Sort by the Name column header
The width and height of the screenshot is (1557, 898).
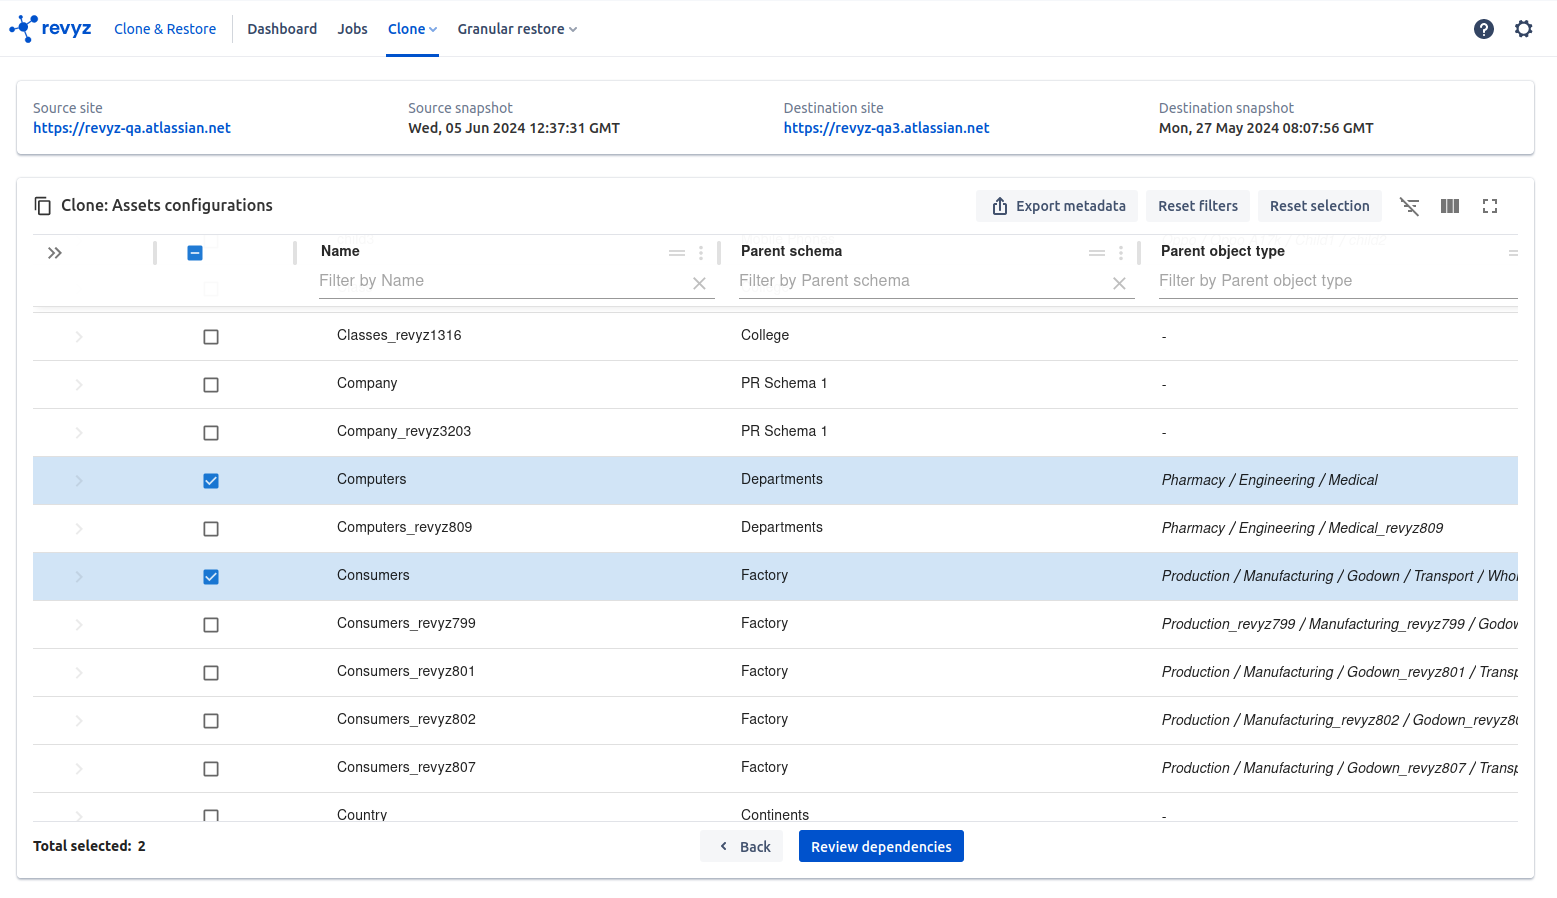point(340,251)
